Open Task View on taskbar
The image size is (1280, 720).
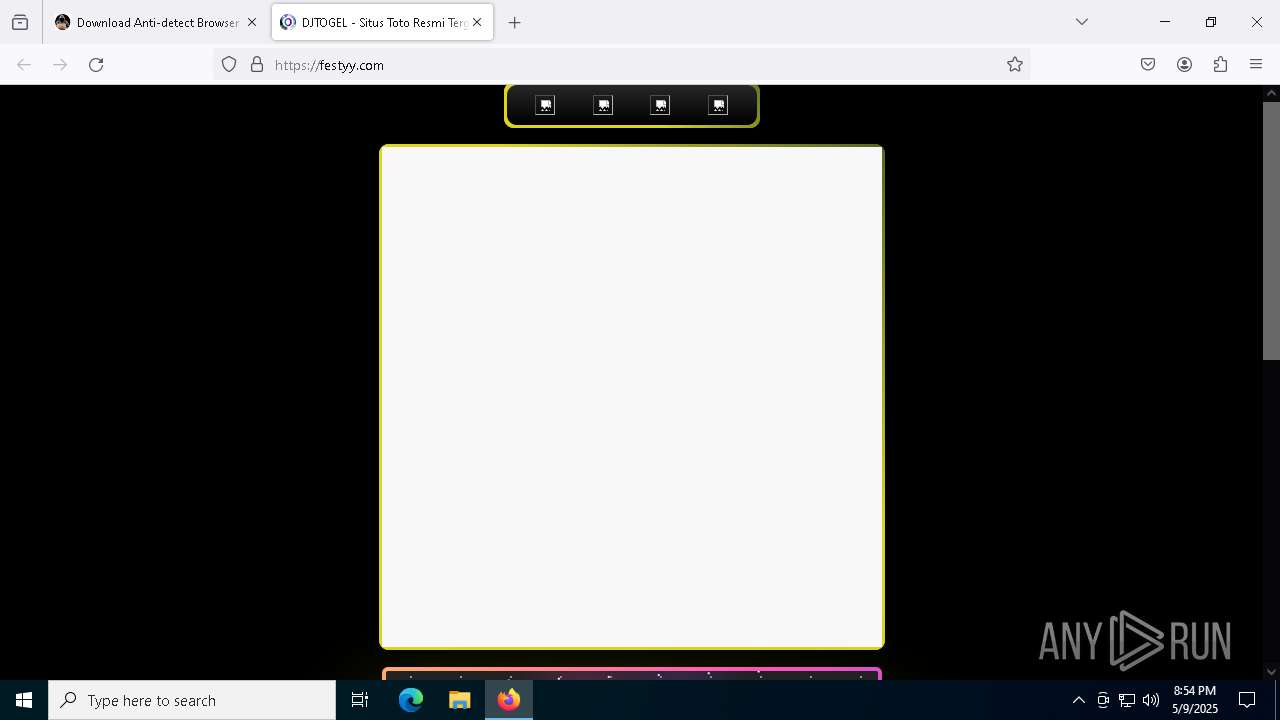(x=360, y=700)
